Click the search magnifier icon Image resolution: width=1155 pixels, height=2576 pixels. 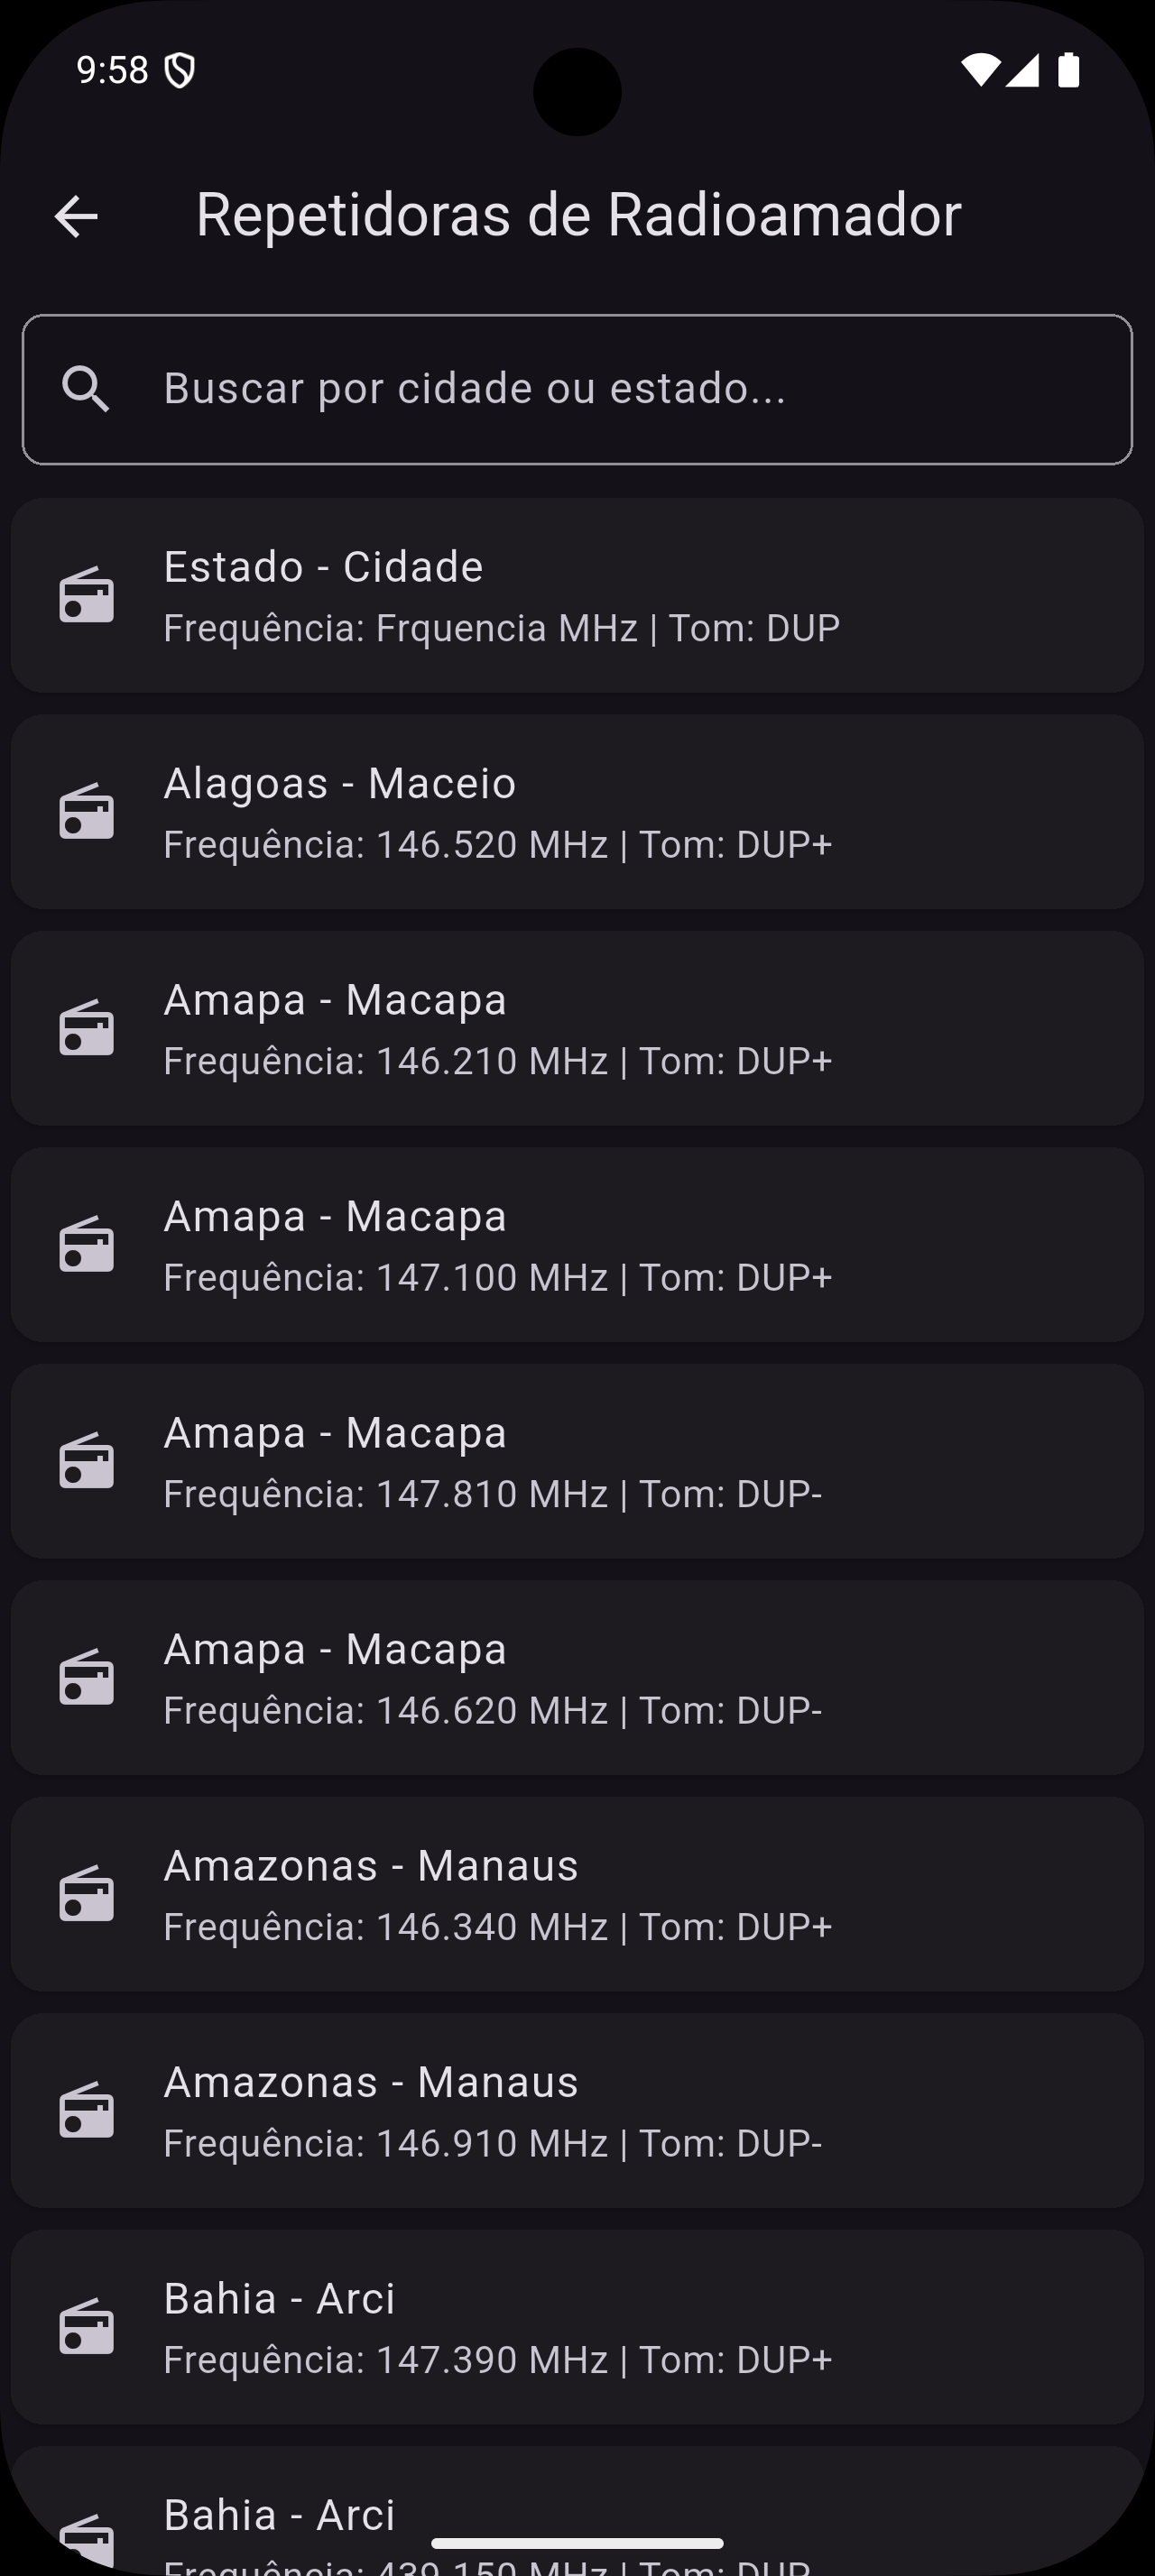86,389
